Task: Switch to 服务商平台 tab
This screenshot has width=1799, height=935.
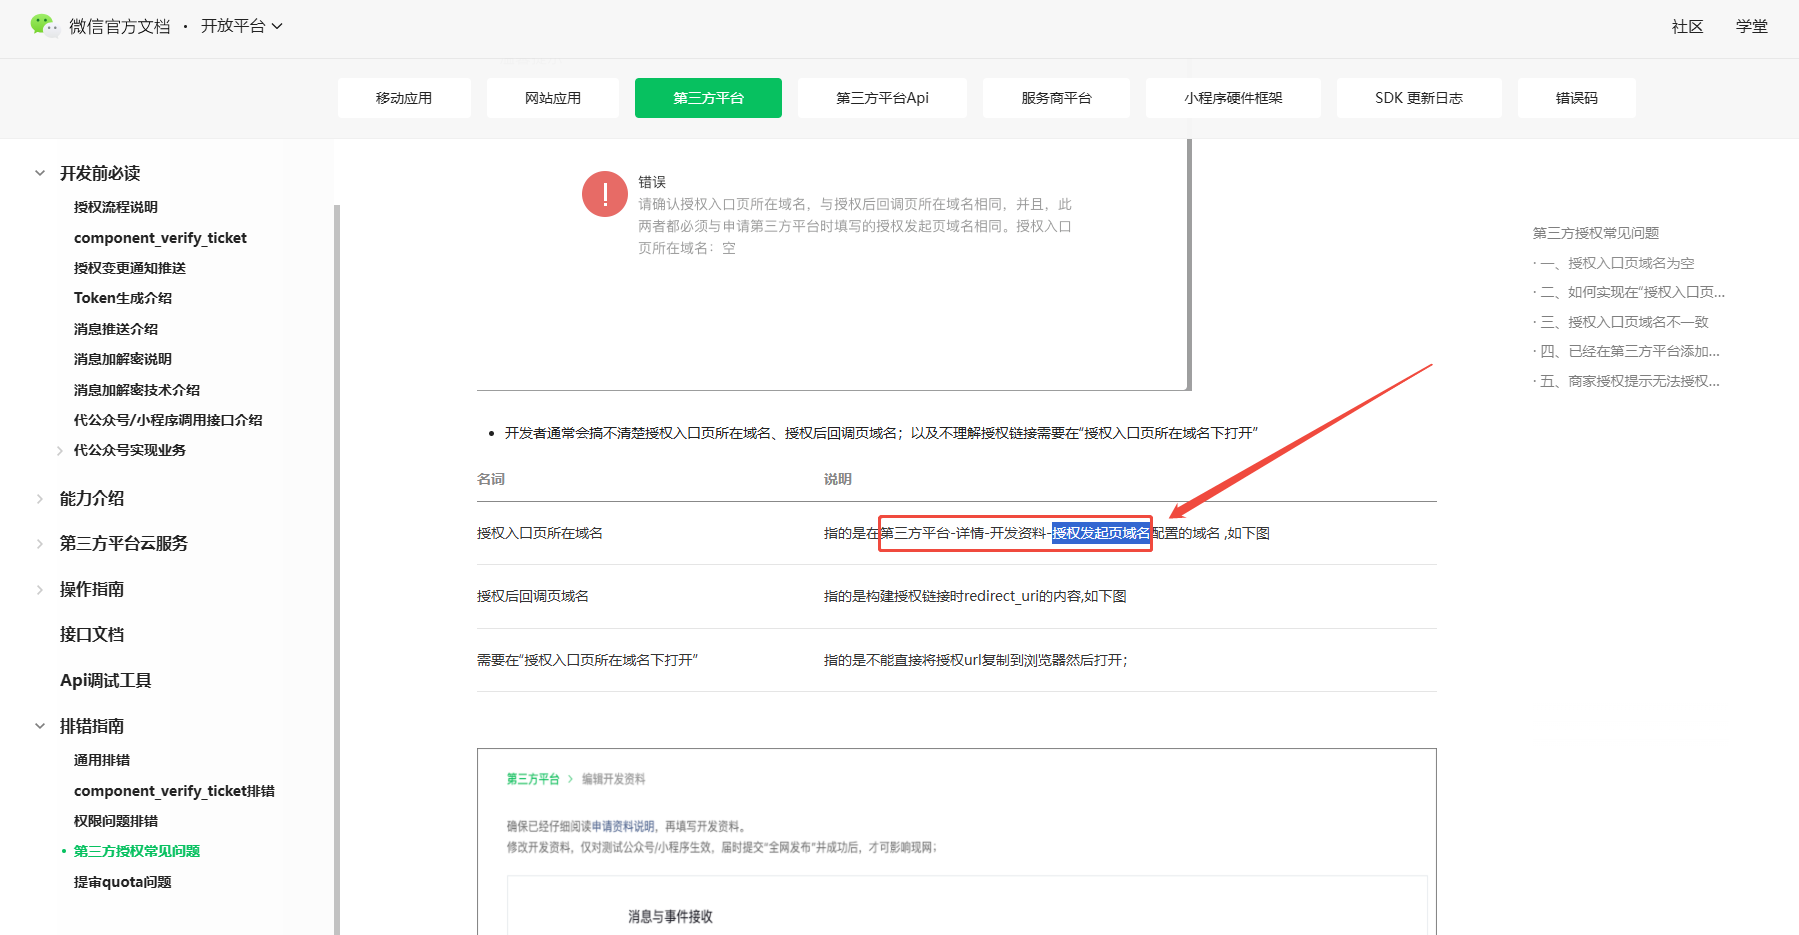Action: tap(1056, 98)
